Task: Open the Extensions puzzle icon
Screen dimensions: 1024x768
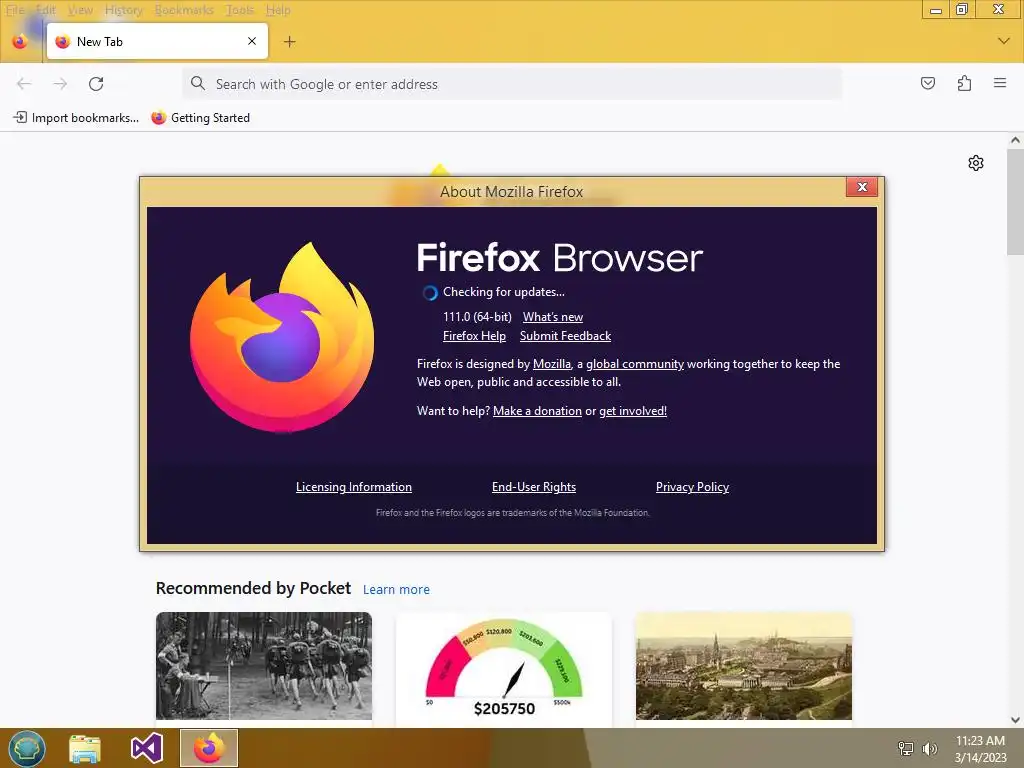Action: [x=964, y=83]
